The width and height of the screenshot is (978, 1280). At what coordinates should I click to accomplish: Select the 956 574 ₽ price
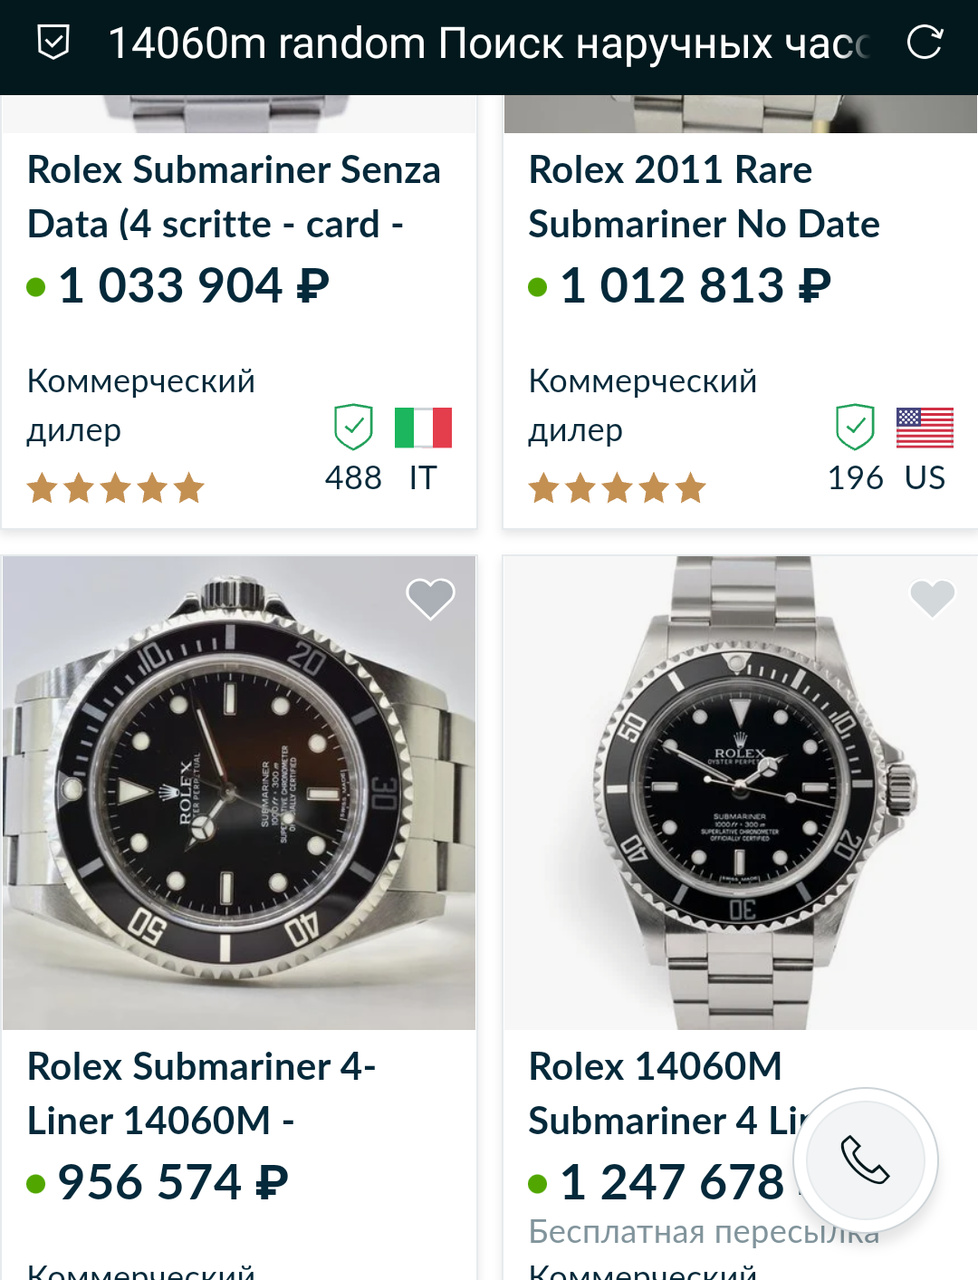(x=173, y=1183)
